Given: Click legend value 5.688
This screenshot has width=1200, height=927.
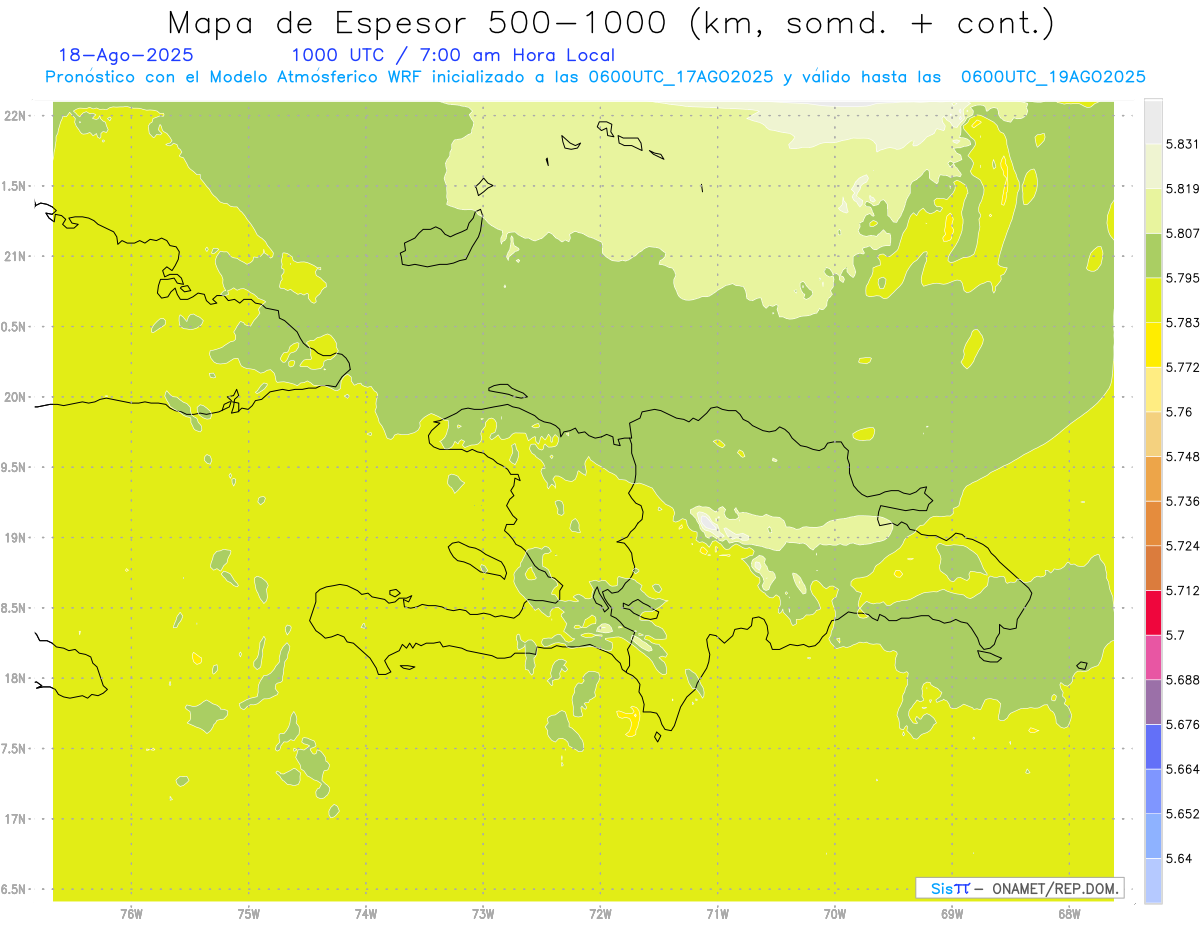Looking at the screenshot, I should click(x=1184, y=679).
